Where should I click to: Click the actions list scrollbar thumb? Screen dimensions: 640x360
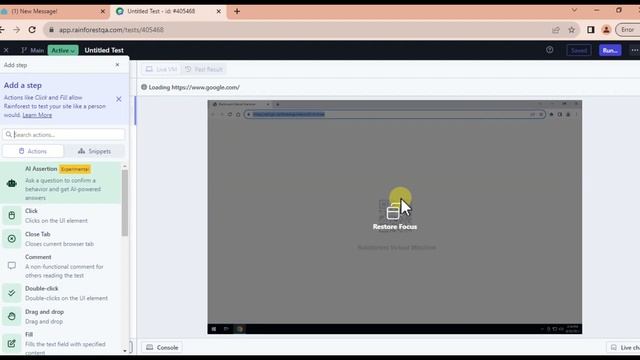coord(125,203)
